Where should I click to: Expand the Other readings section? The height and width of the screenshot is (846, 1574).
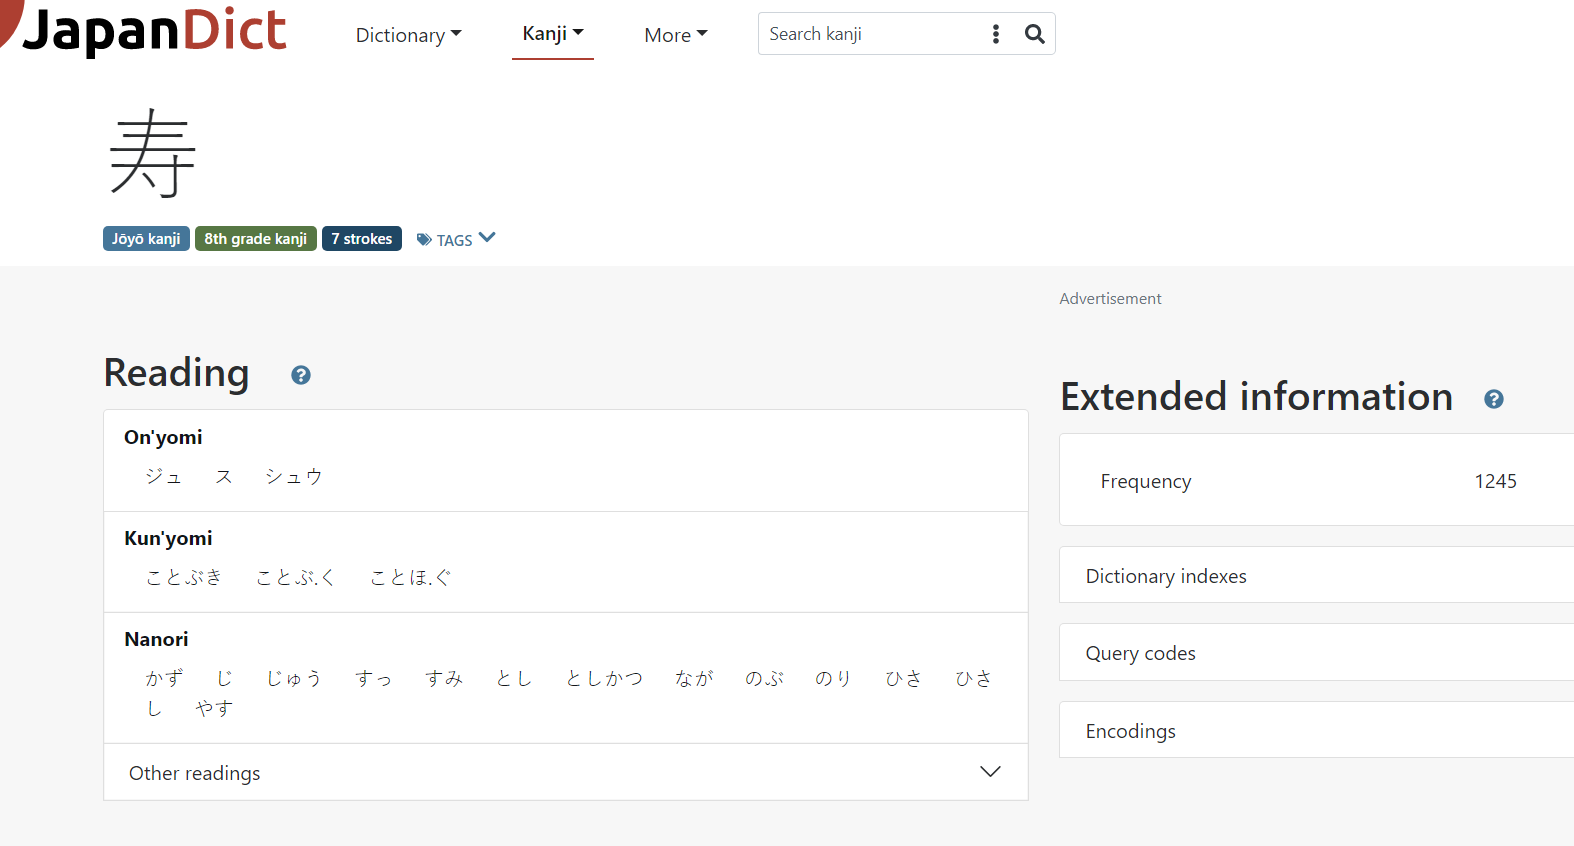566,772
